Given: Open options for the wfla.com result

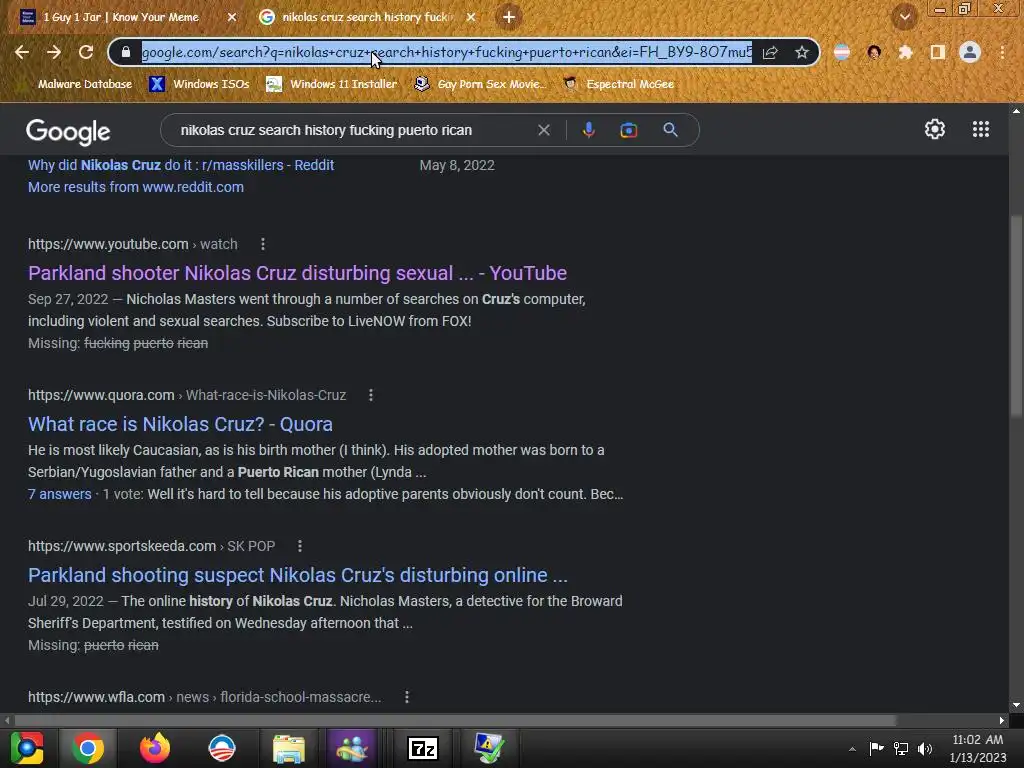Looking at the screenshot, I should pyautogui.click(x=406, y=697).
